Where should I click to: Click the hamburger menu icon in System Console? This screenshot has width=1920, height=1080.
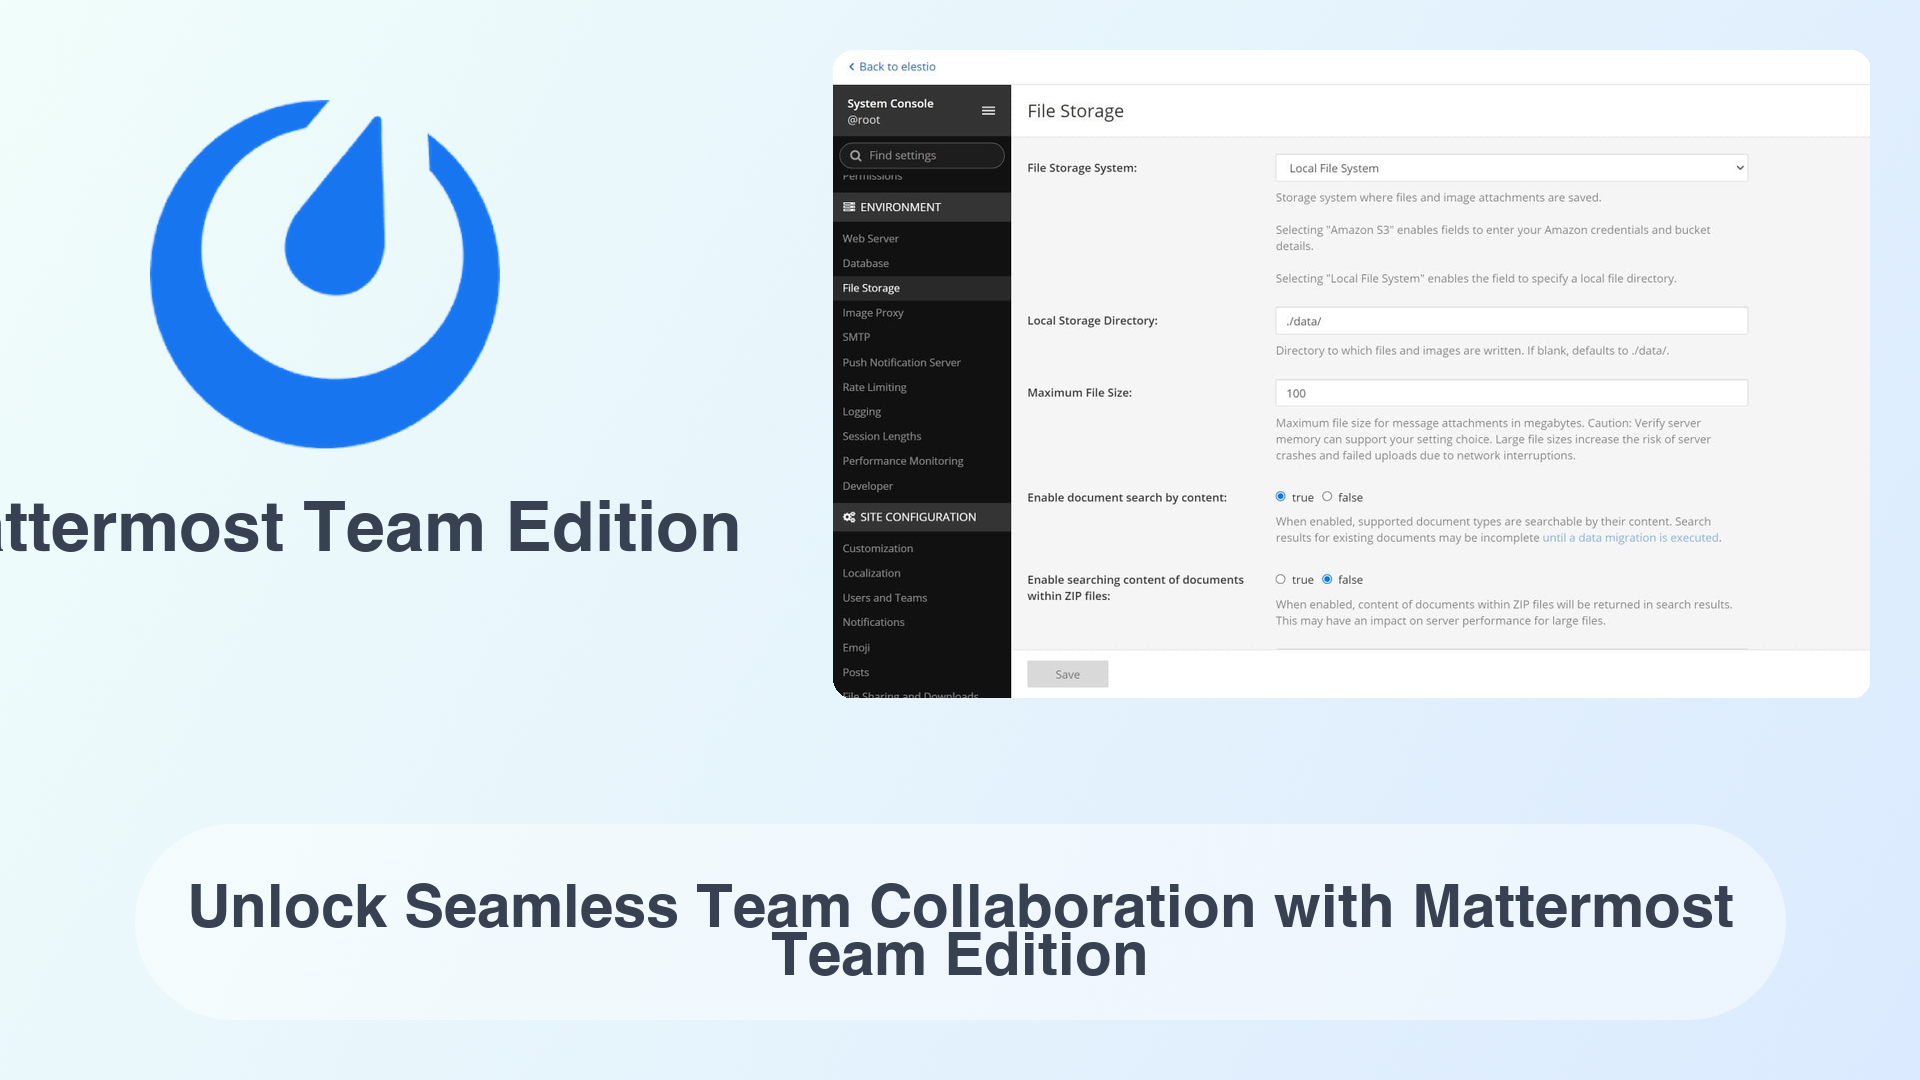(x=988, y=111)
